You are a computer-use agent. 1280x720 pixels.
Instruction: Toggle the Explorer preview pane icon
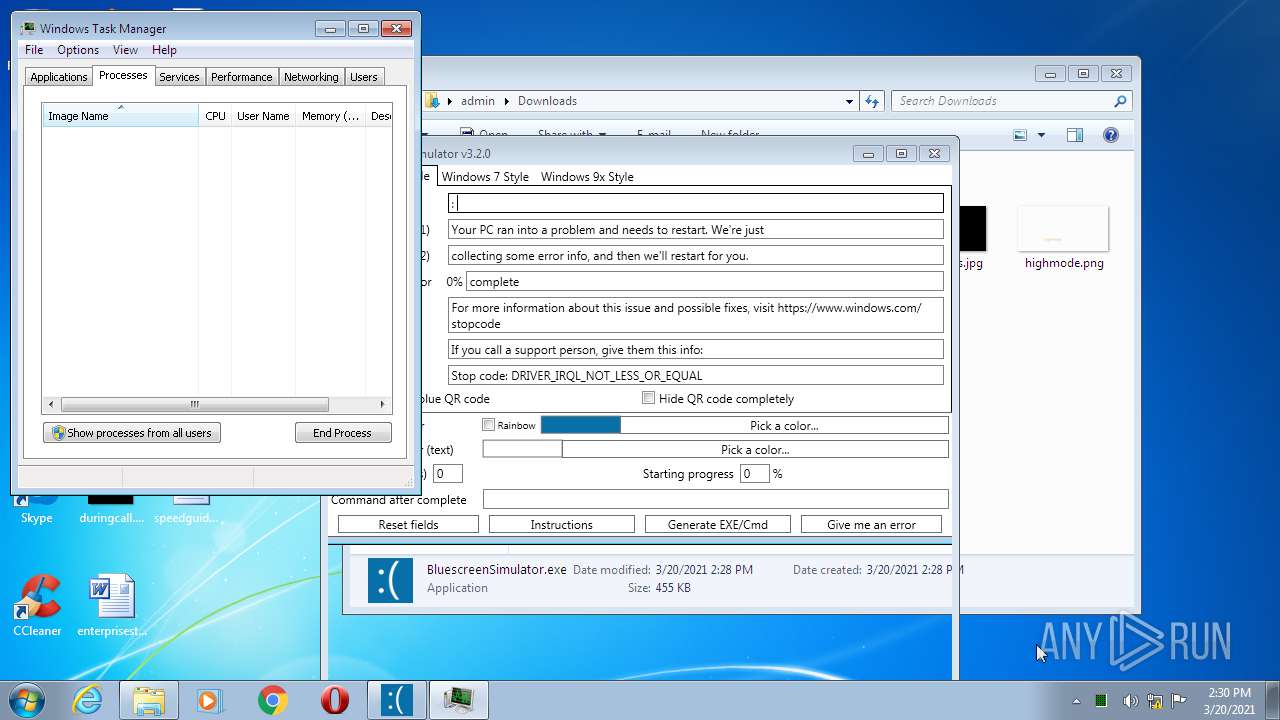(x=1075, y=135)
